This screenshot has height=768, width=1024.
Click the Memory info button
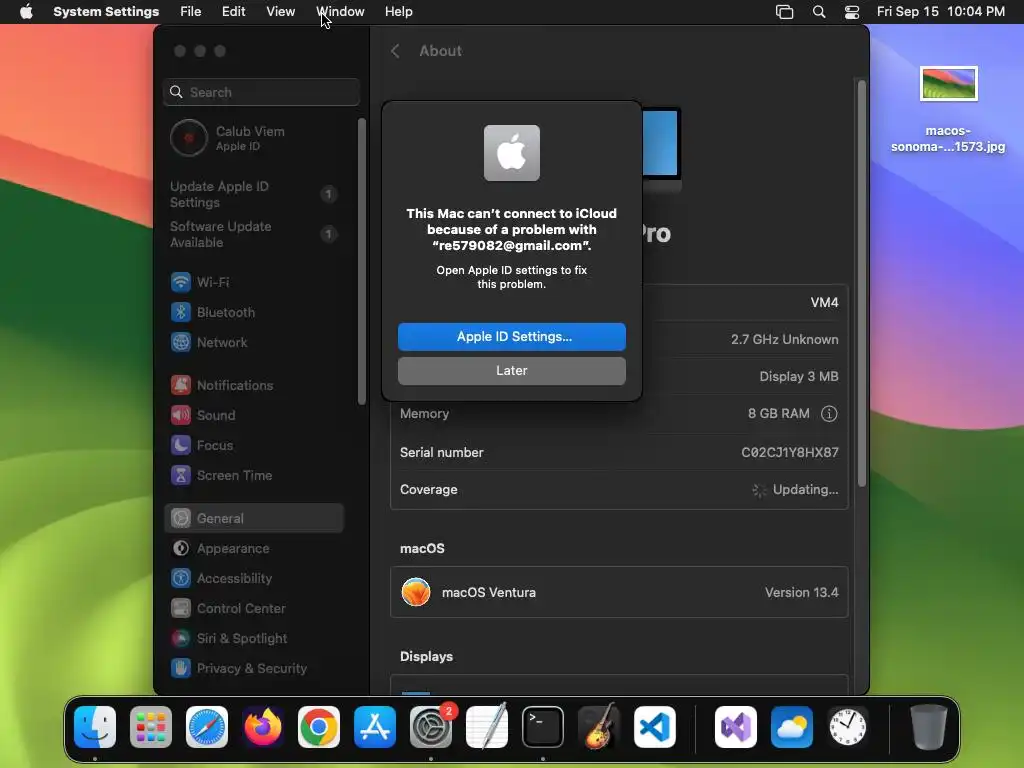pos(829,413)
